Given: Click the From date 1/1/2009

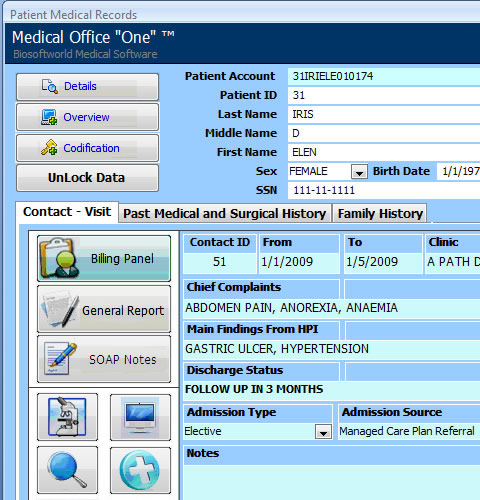Looking at the screenshot, I should 299,262.
